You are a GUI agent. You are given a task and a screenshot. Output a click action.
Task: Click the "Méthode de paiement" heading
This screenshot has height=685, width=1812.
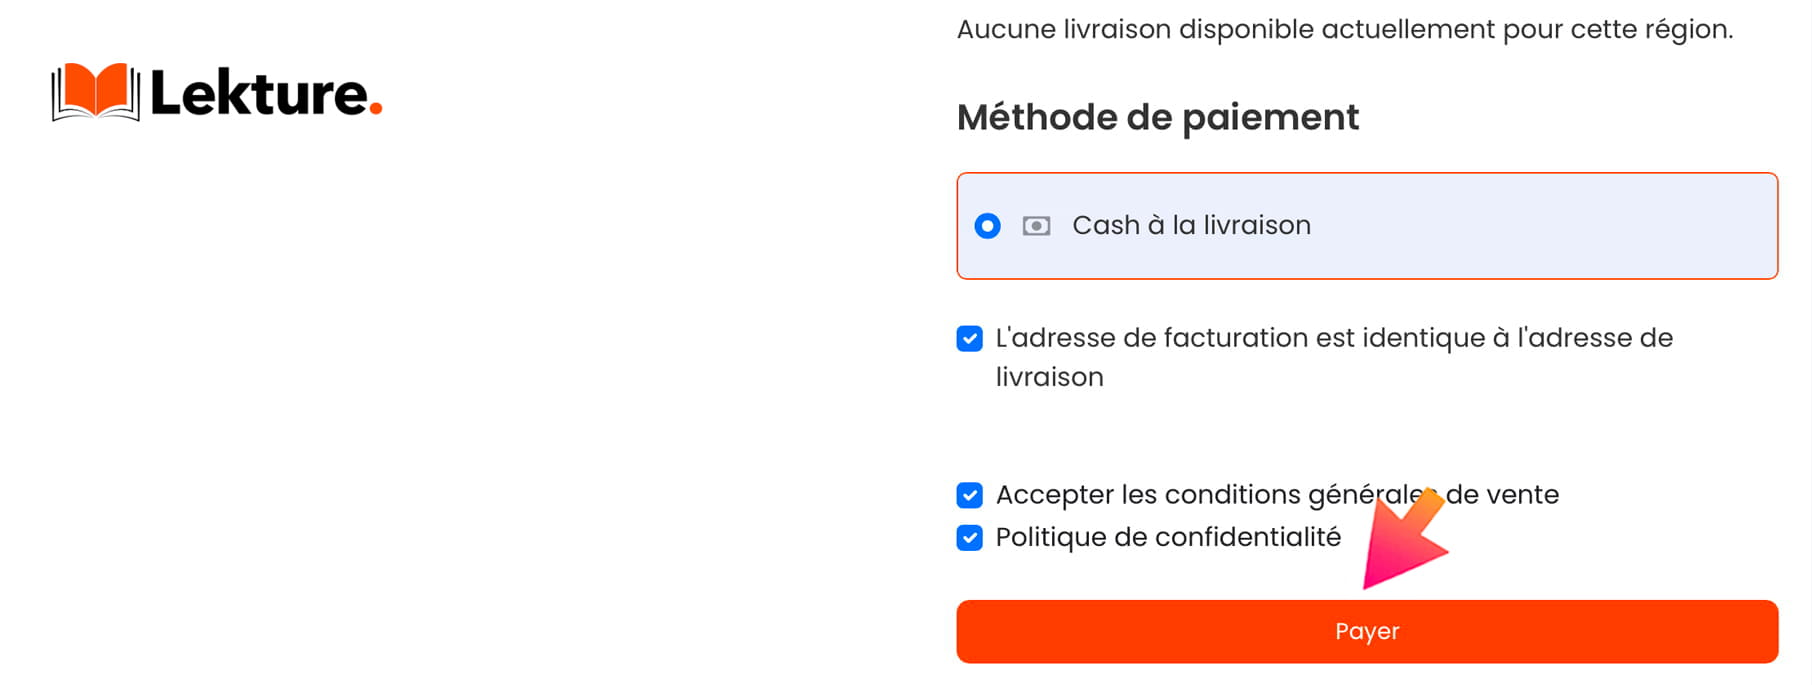point(1157,118)
